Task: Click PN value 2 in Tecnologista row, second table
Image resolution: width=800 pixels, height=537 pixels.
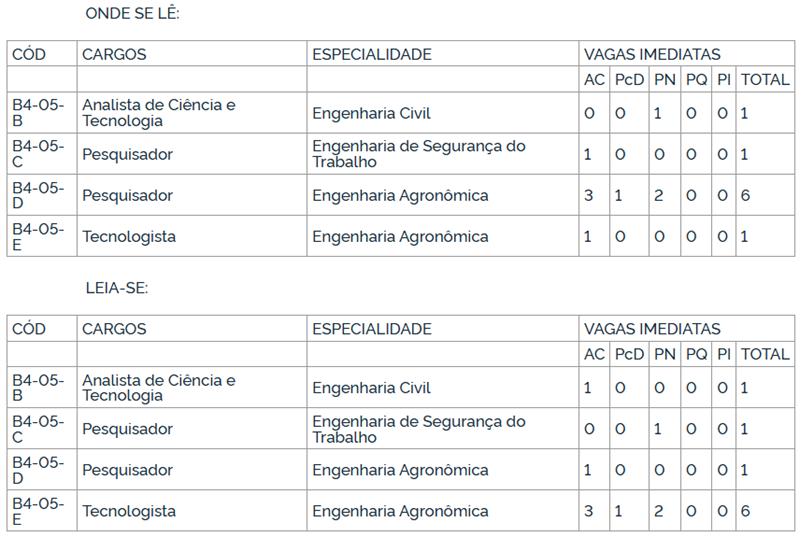Action: (659, 511)
